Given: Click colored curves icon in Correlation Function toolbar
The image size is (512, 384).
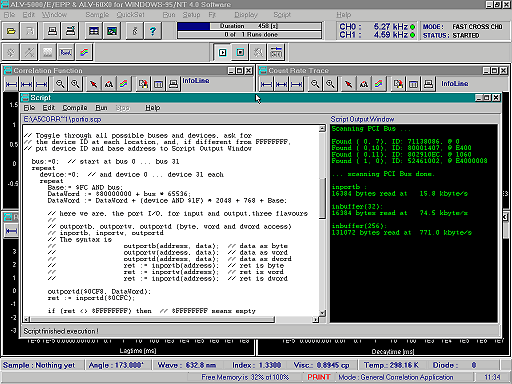Looking at the screenshot, I should tap(123, 84).
